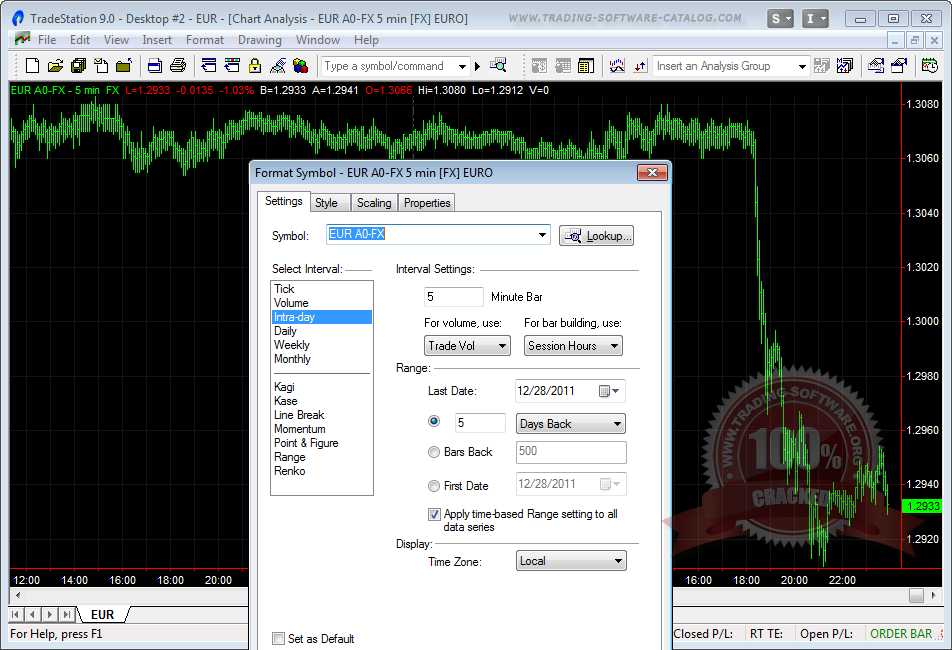
Task: Select the Bars Back radio button
Action: pos(434,452)
